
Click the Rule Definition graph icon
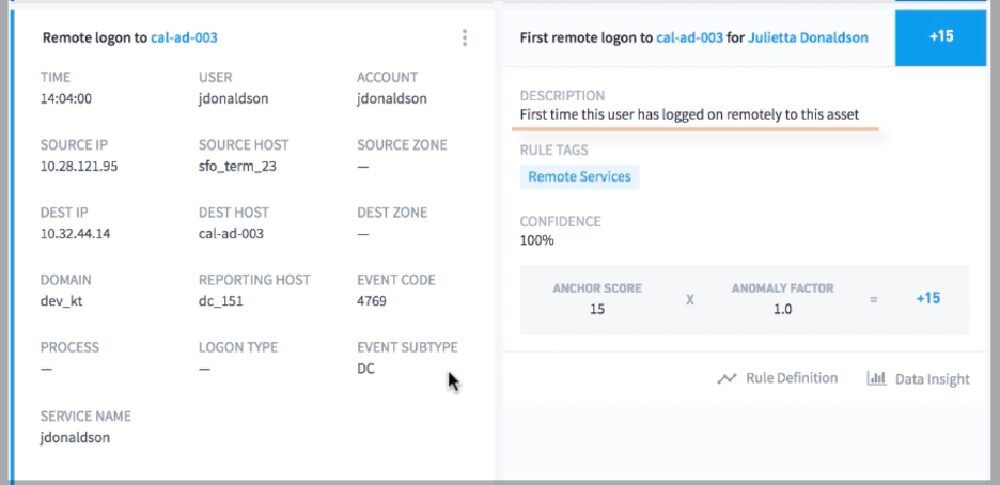click(726, 379)
